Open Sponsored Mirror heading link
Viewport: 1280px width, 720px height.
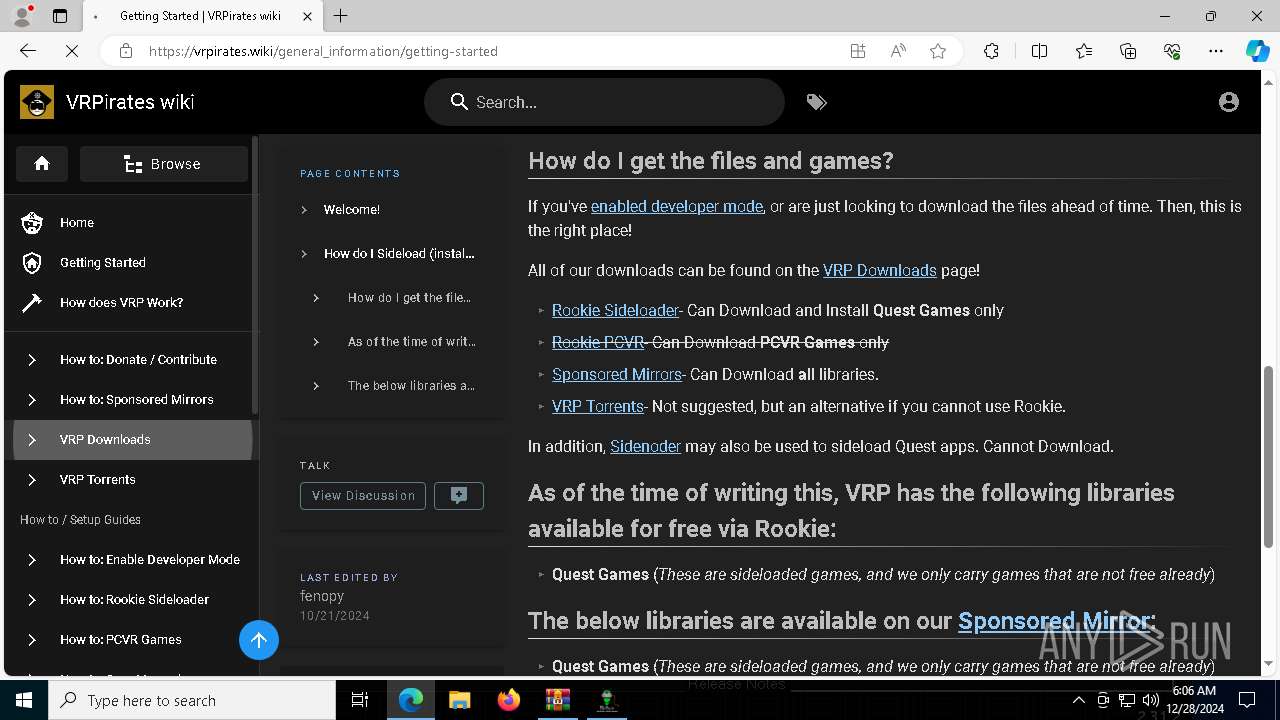(1053, 621)
